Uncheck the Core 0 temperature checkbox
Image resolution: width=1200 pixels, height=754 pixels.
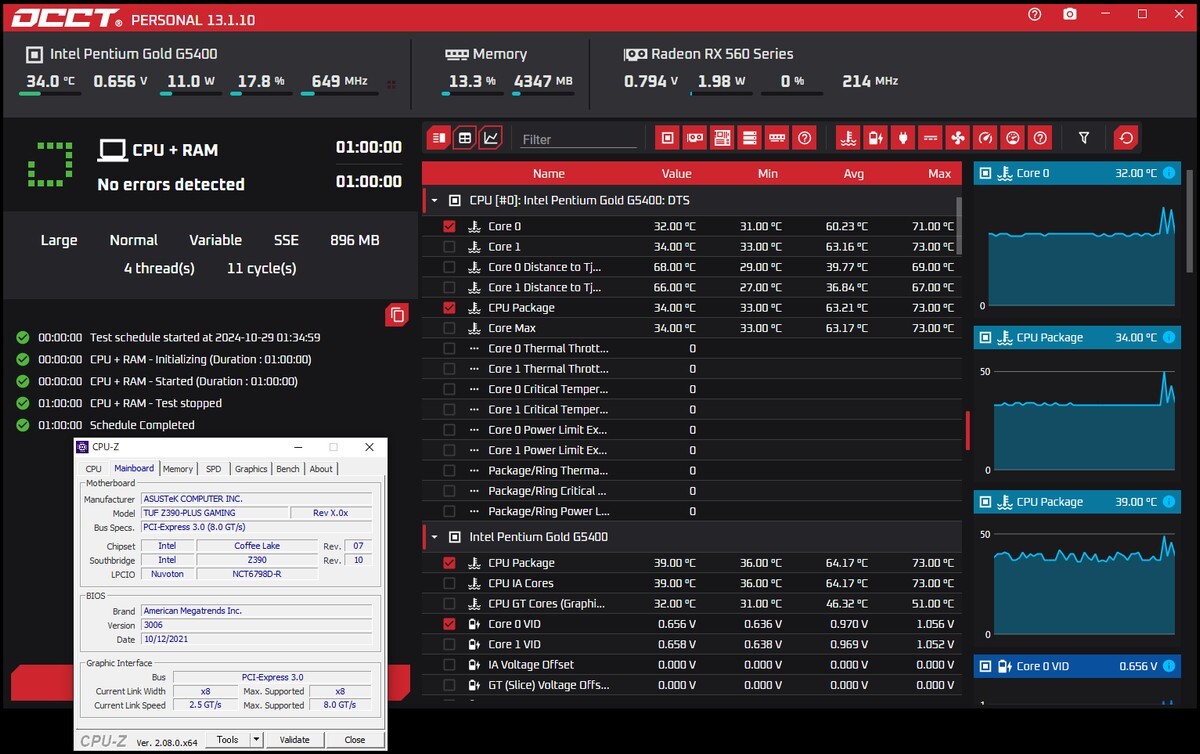[x=449, y=226]
